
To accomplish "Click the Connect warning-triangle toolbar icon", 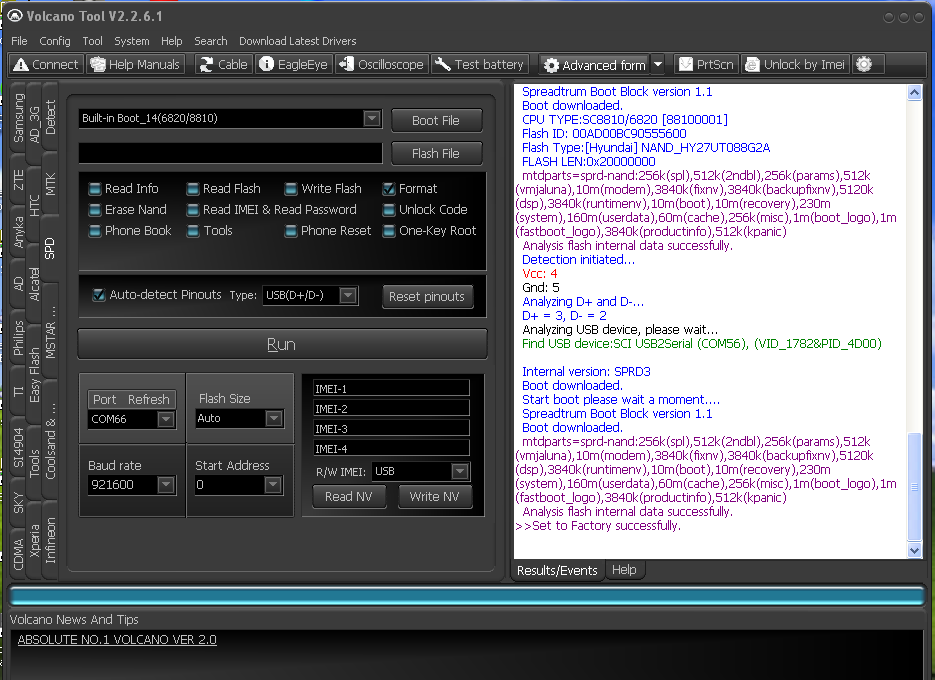I will tap(21, 64).
